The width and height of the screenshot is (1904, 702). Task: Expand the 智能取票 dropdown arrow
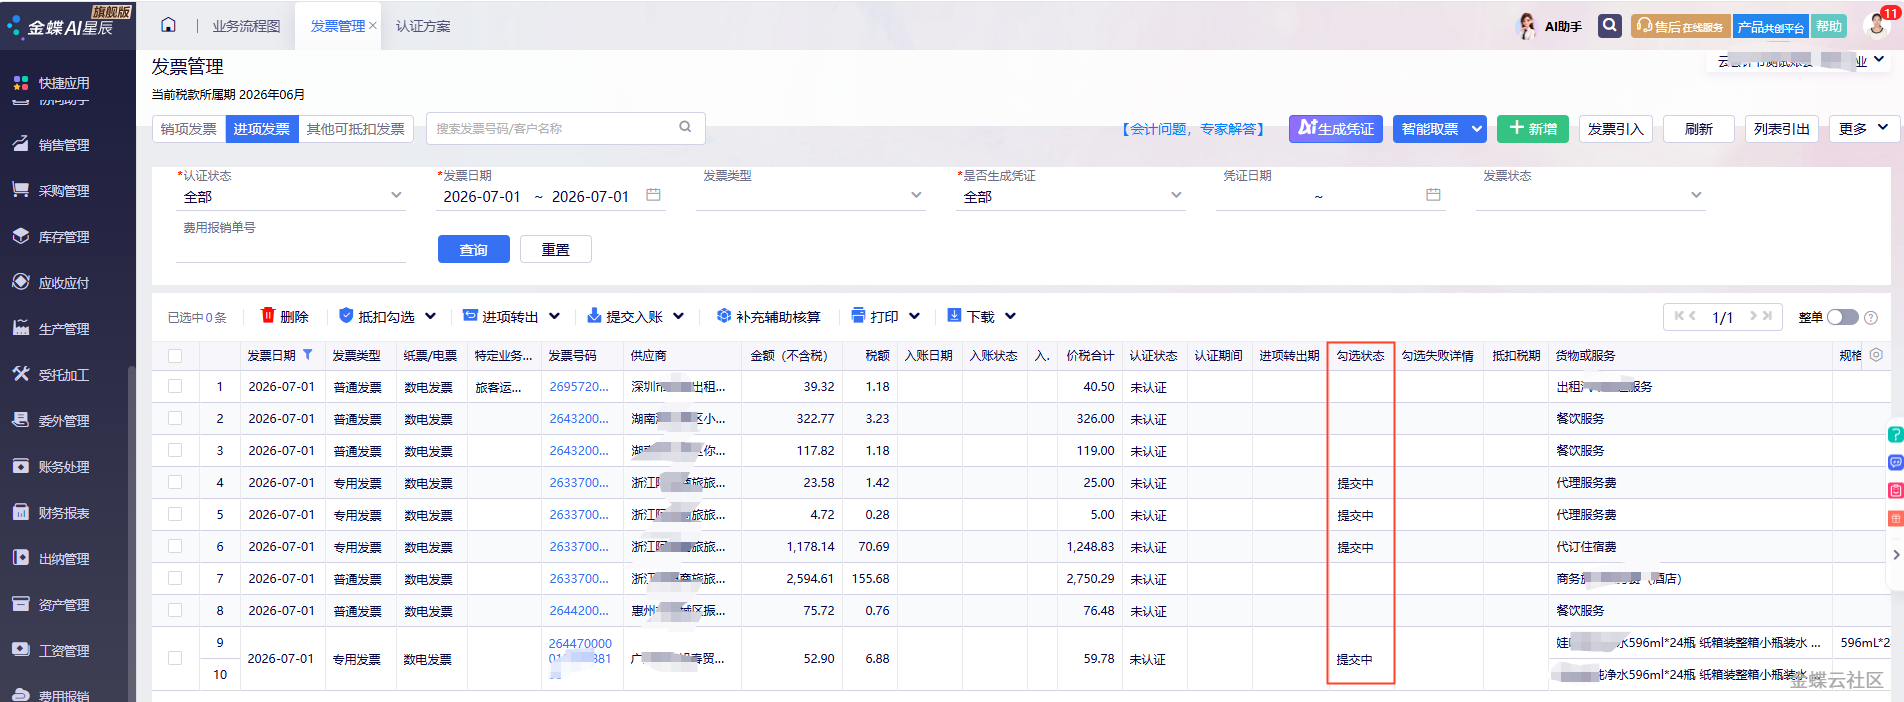(1476, 129)
